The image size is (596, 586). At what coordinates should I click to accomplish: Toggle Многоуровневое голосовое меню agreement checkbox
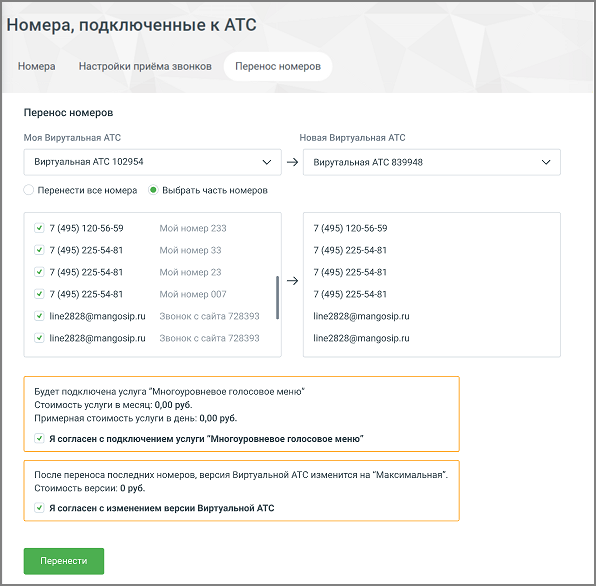[x=39, y=439]
